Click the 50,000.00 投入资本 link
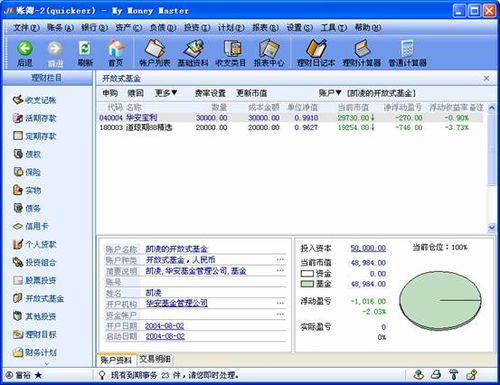This screenshot has height=385, width=500. point(368,248)
